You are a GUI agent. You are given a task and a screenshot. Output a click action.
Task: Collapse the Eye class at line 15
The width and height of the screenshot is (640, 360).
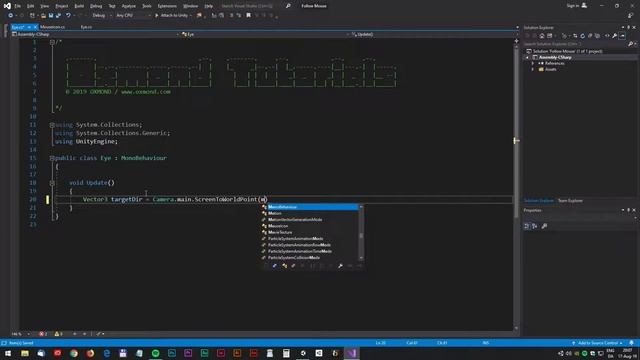coord(52,158)
